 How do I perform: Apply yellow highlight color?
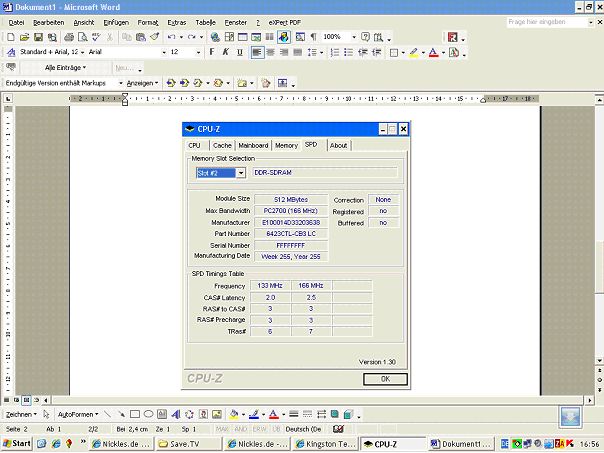pos(414,52)
